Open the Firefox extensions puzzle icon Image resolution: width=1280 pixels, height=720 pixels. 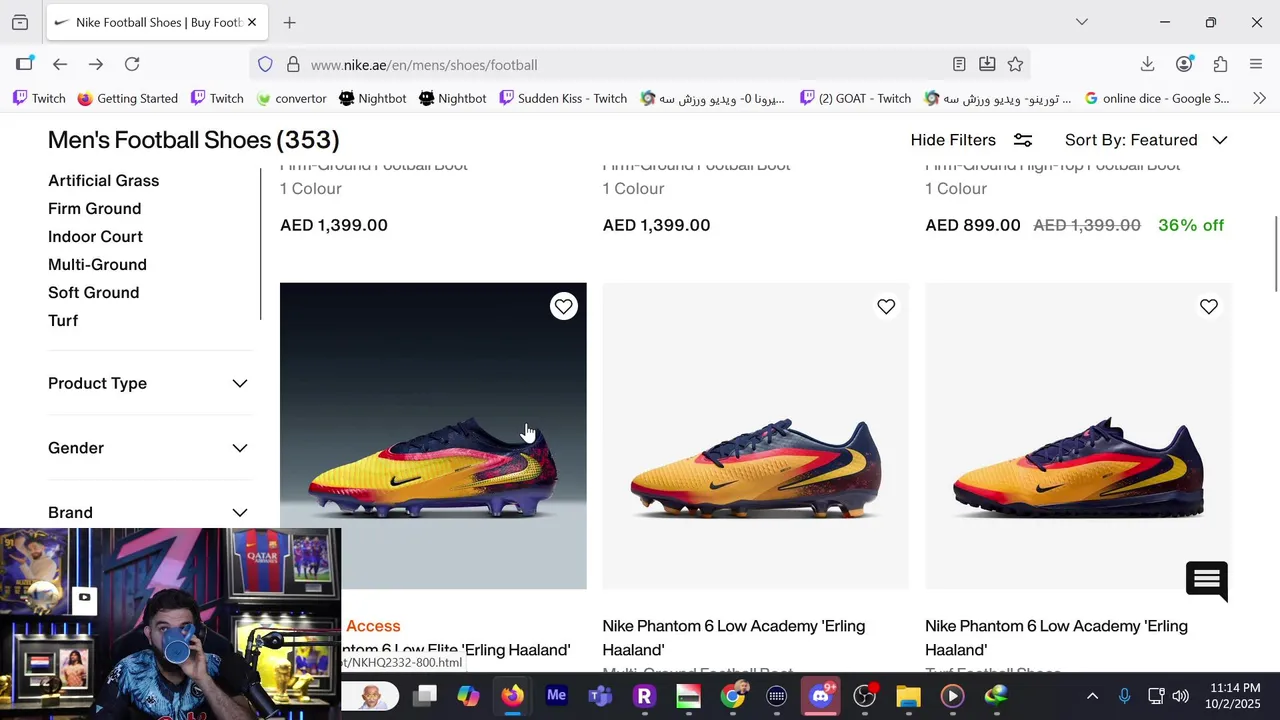click(1220, 64)
